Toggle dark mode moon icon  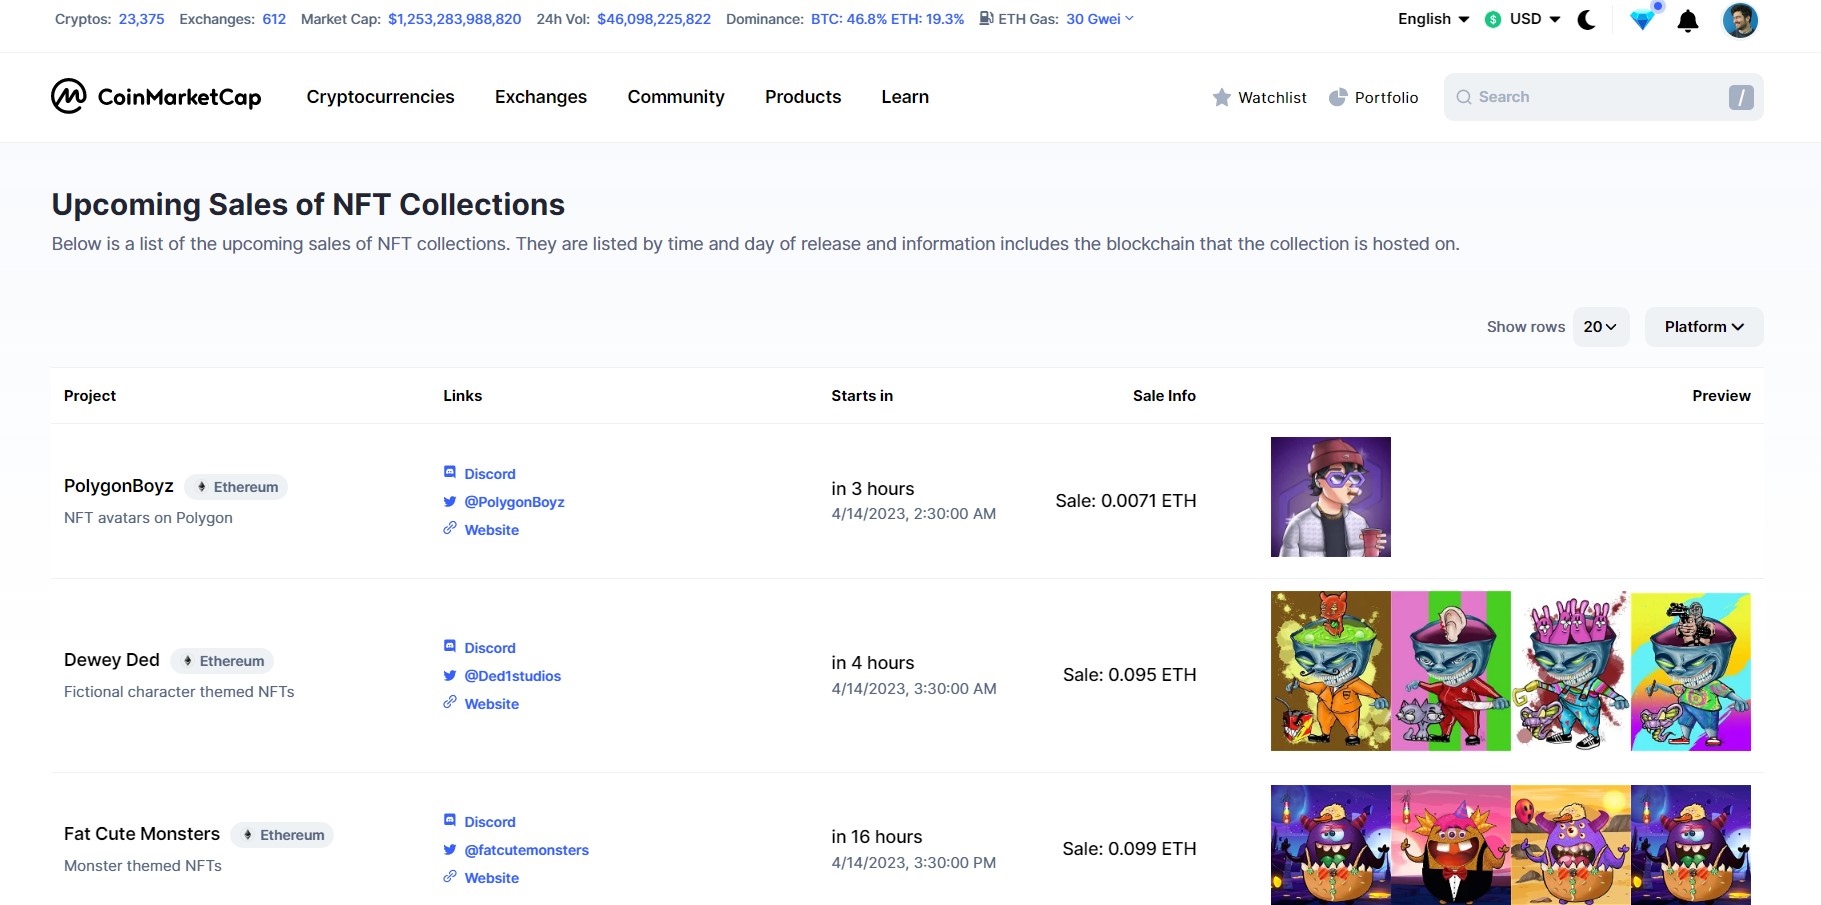point(1586,20)
